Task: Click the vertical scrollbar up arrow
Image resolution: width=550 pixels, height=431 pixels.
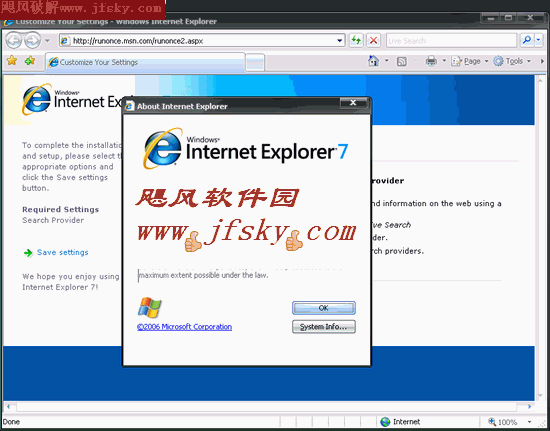Action: [x=541, y=81]
